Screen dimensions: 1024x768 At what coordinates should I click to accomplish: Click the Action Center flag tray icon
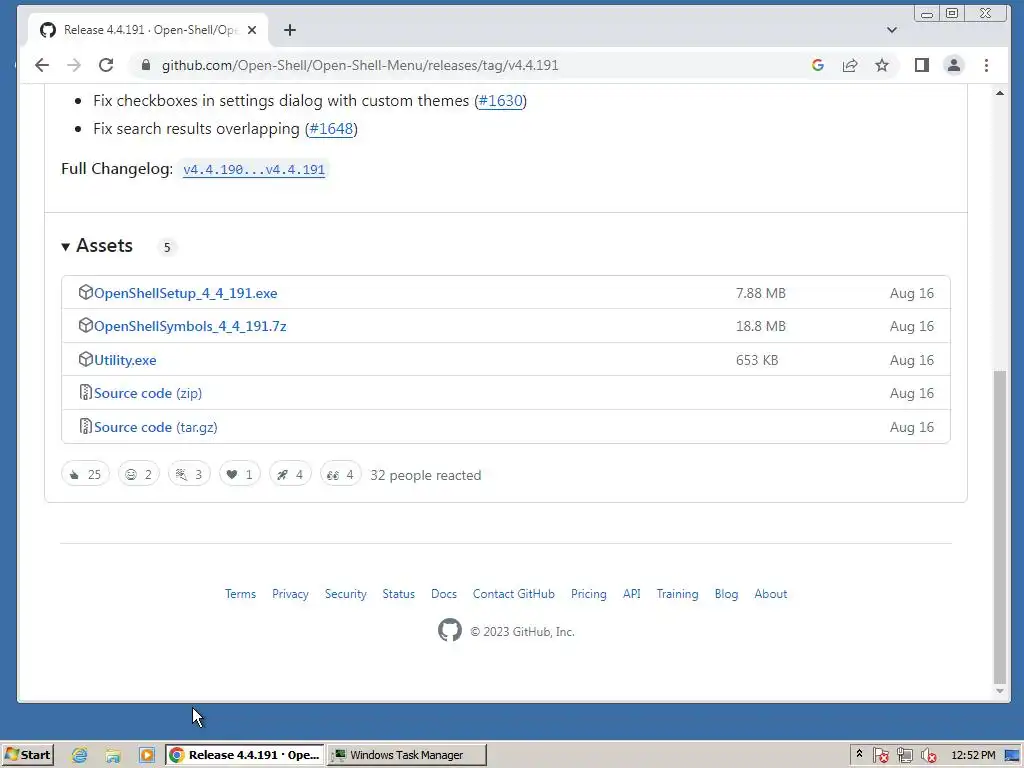[x=880, y=755]
